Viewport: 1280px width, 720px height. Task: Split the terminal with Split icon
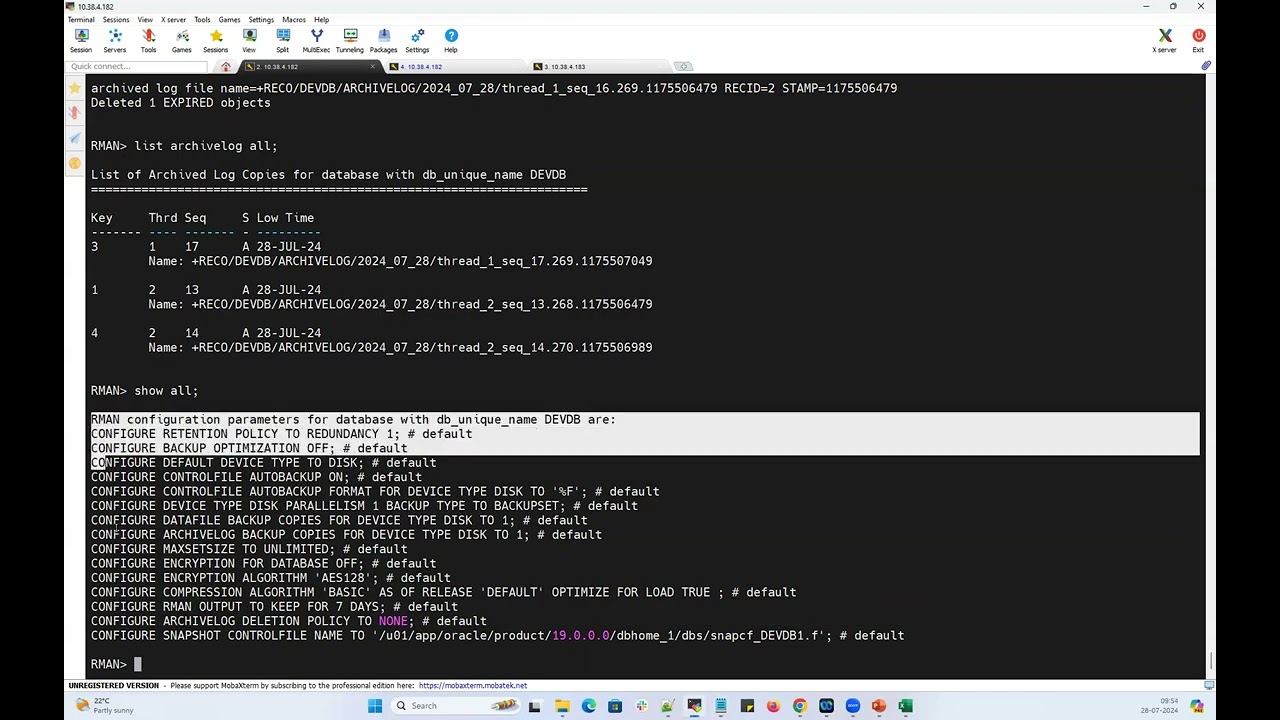click(283, 41)
